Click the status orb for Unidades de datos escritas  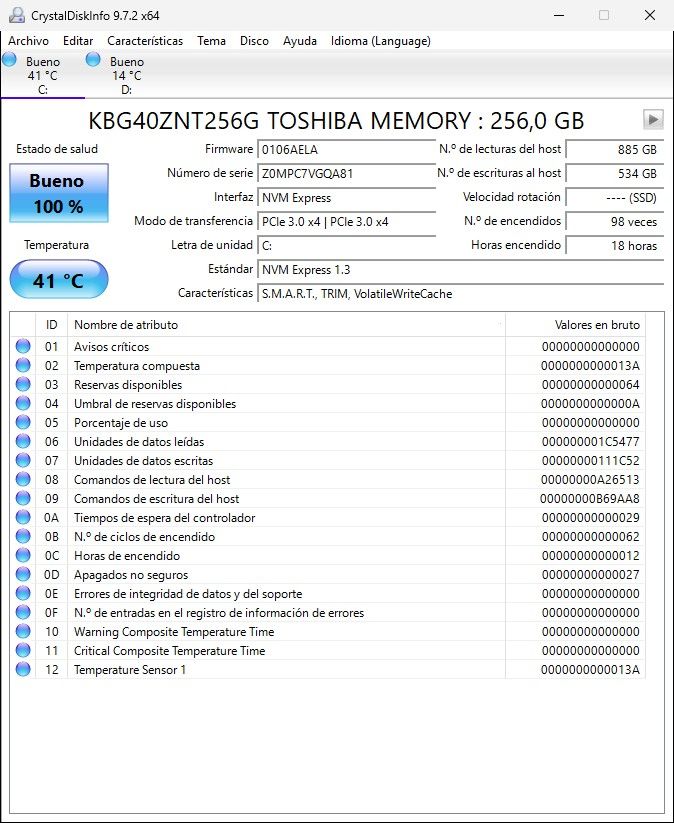tap(23, 460)
